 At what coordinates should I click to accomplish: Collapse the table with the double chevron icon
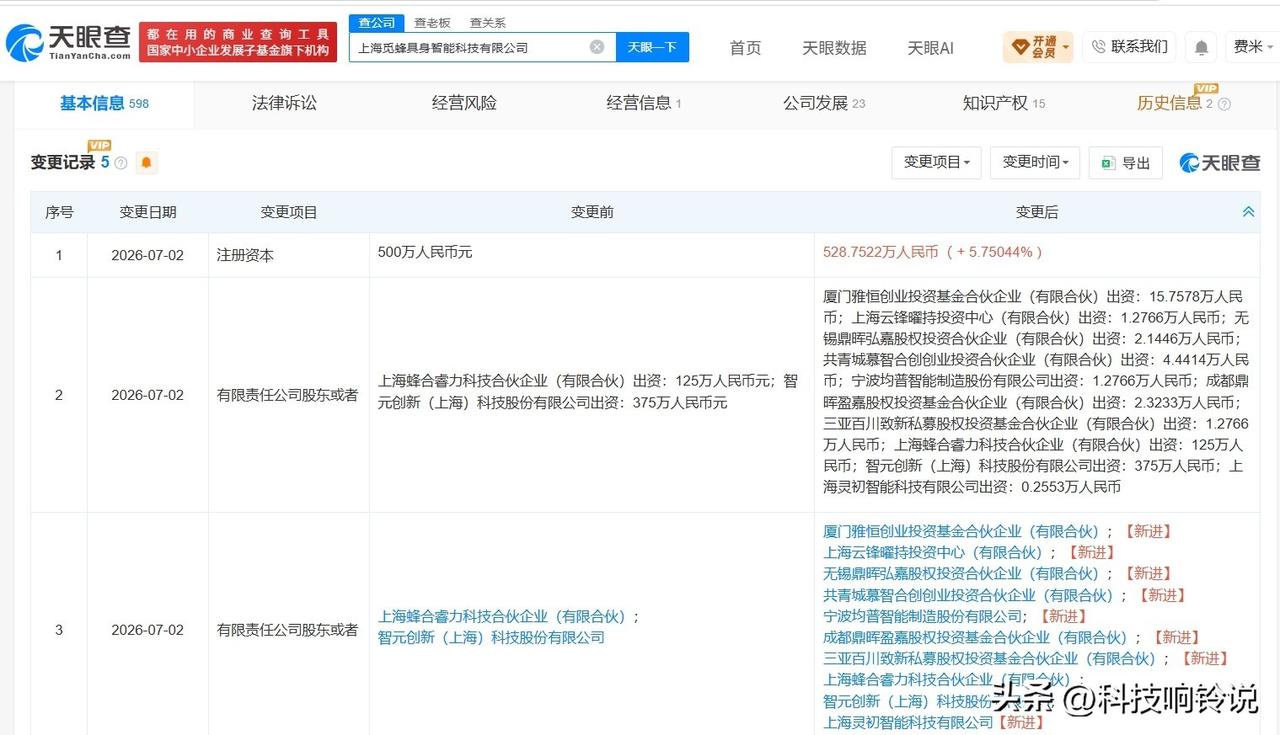[x=1248, y=212]
